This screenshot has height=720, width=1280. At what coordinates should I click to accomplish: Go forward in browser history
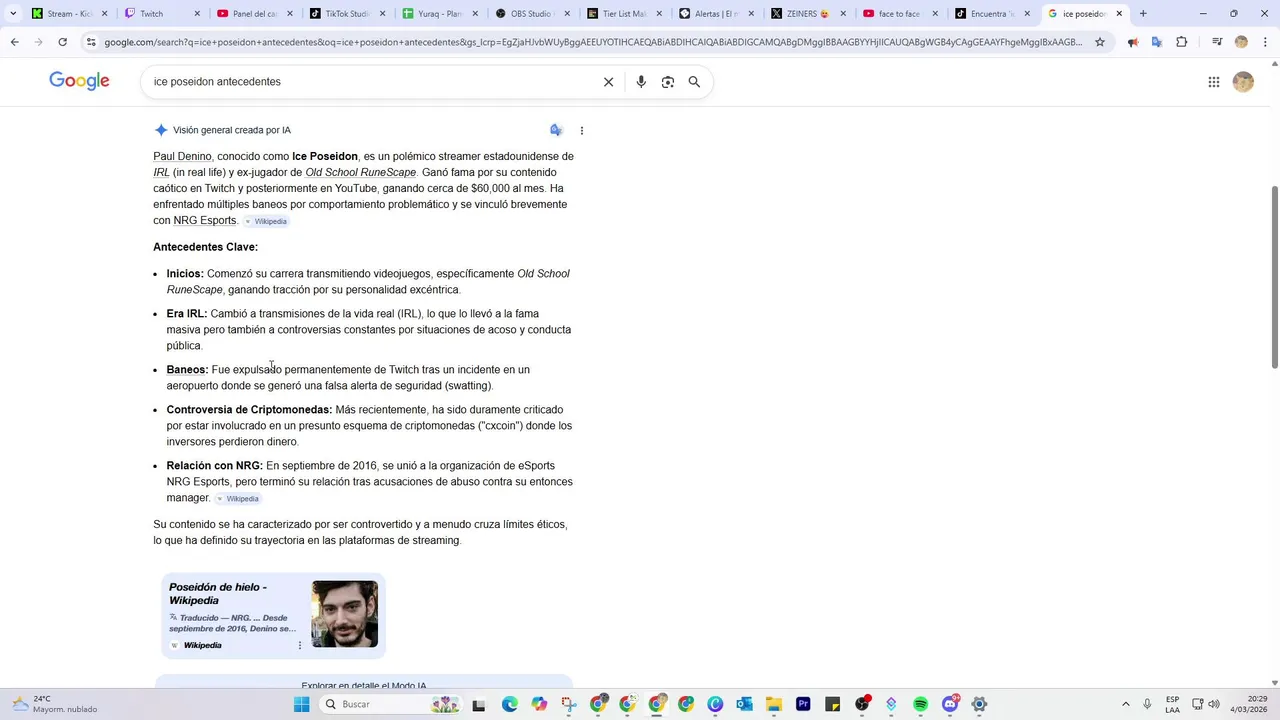point(38,42)
